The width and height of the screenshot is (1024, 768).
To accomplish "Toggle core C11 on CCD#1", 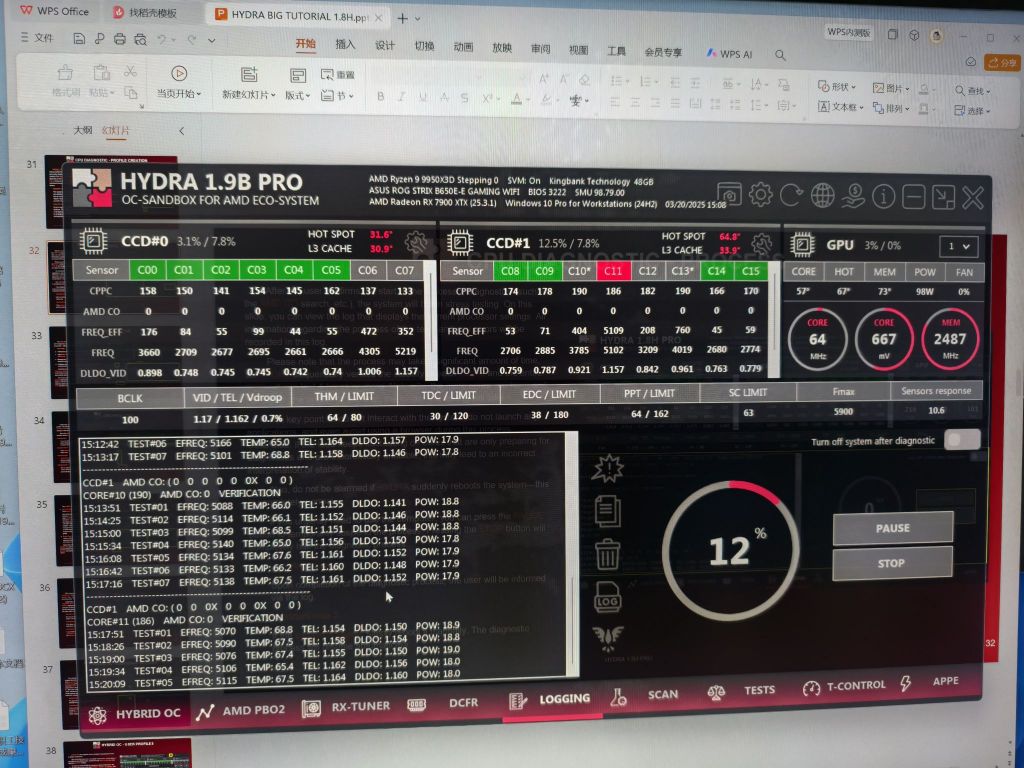I will (614, 271).
